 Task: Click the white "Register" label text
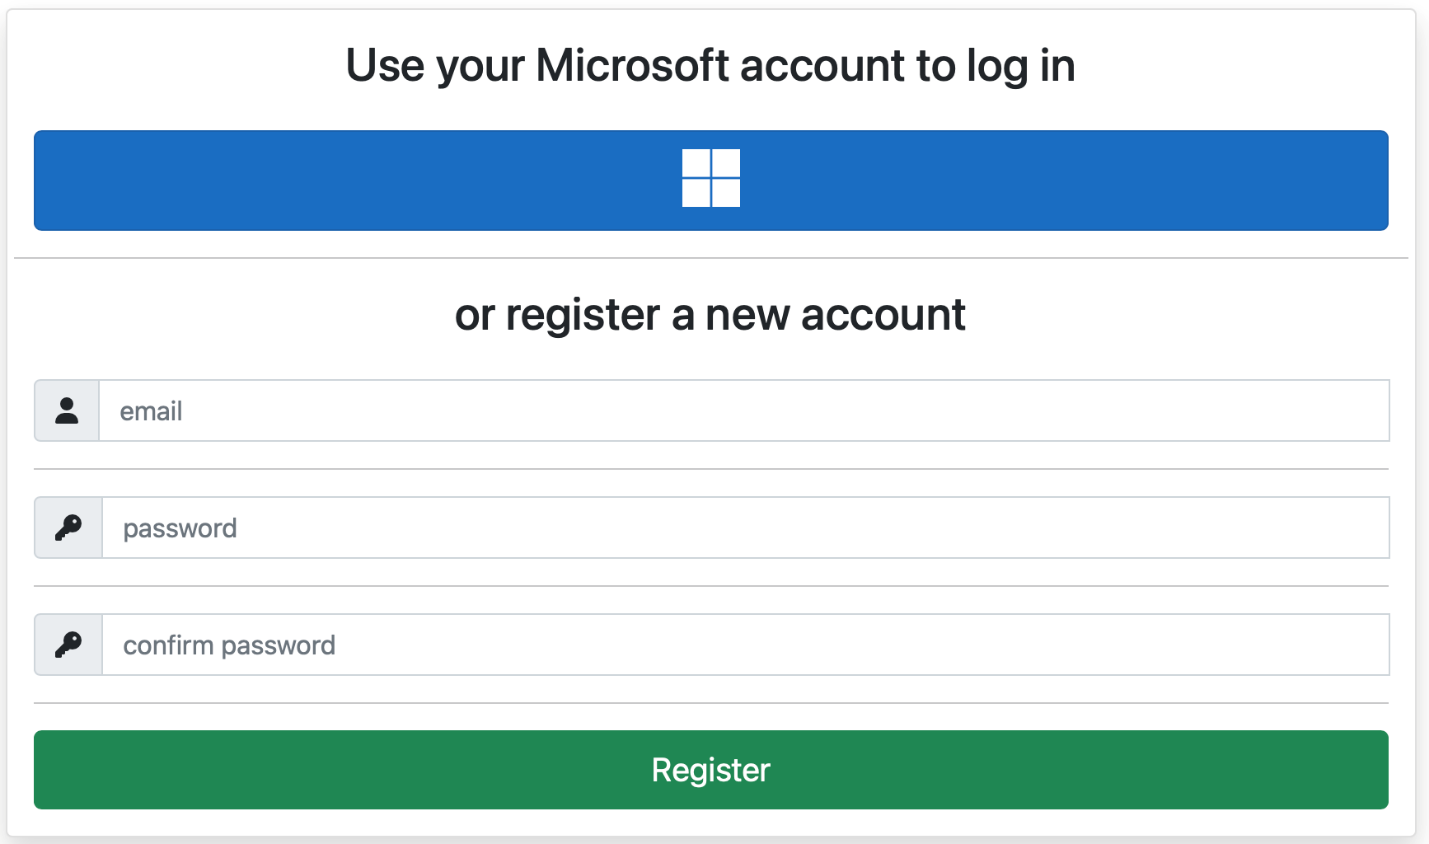(711, 770)
